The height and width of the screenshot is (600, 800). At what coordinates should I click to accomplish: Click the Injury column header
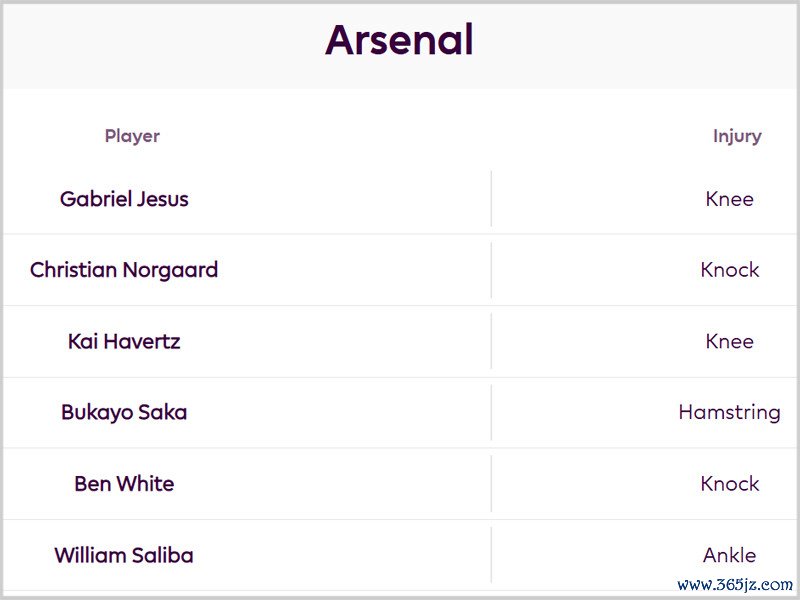(x=737, y=136)
